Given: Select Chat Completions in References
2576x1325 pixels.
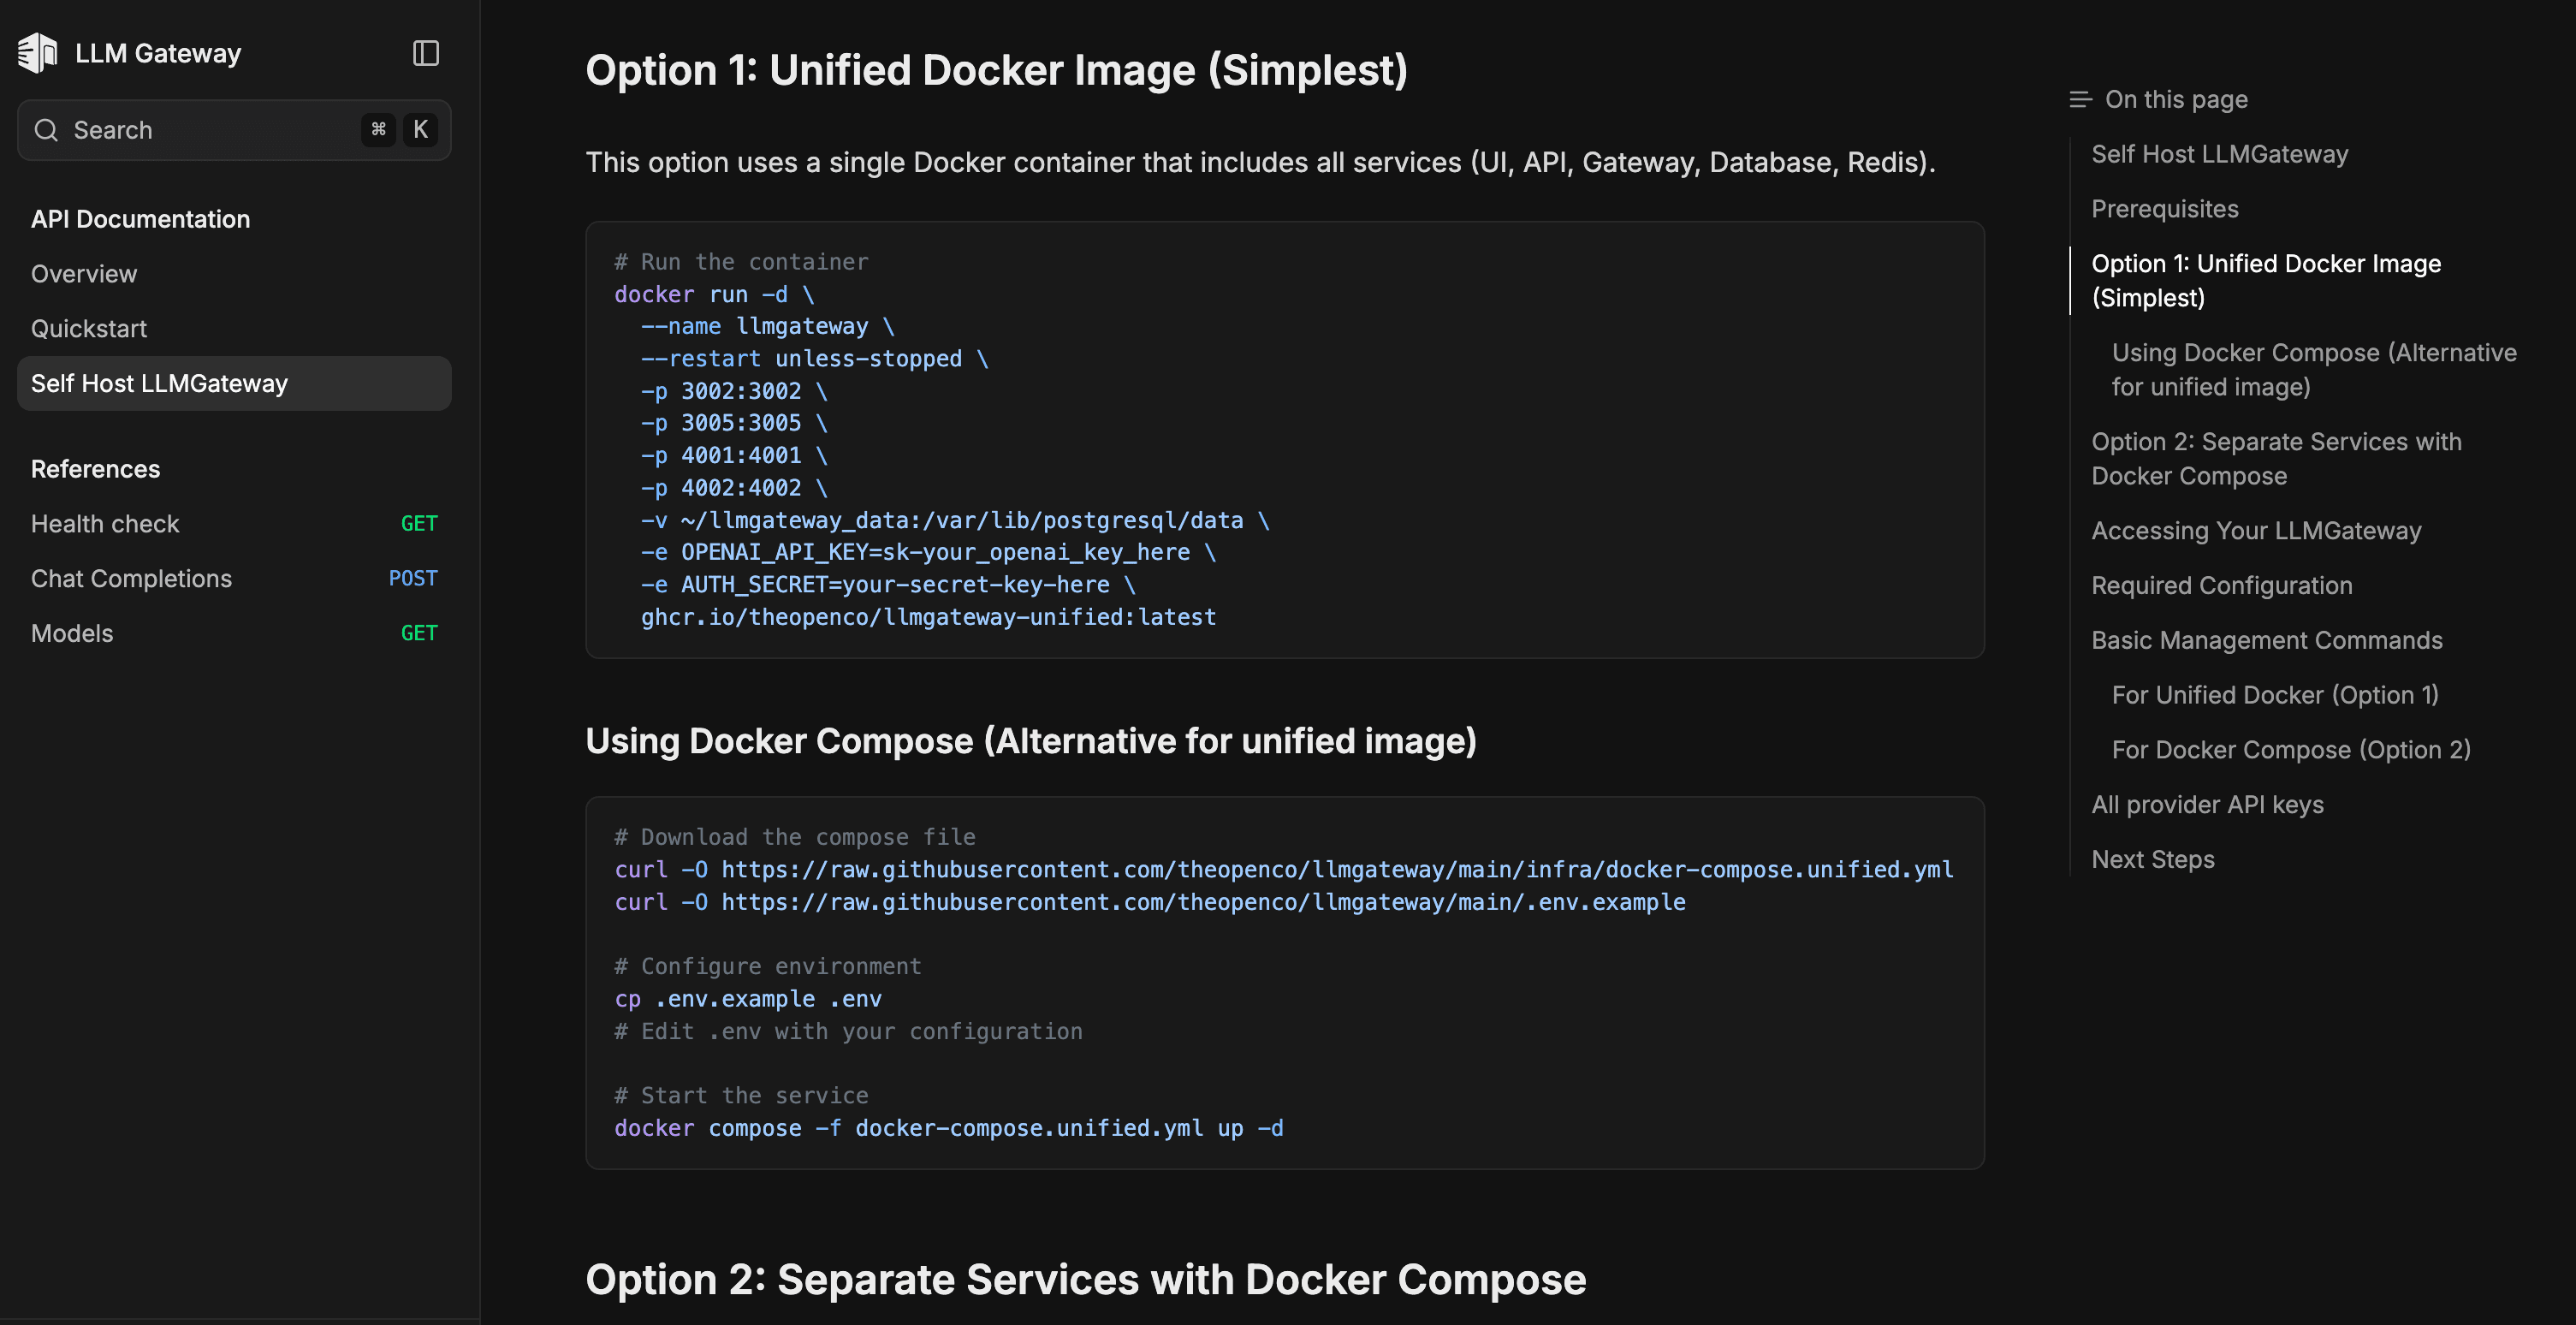Looking at the screenshot, I should click(x=131, y=578).
